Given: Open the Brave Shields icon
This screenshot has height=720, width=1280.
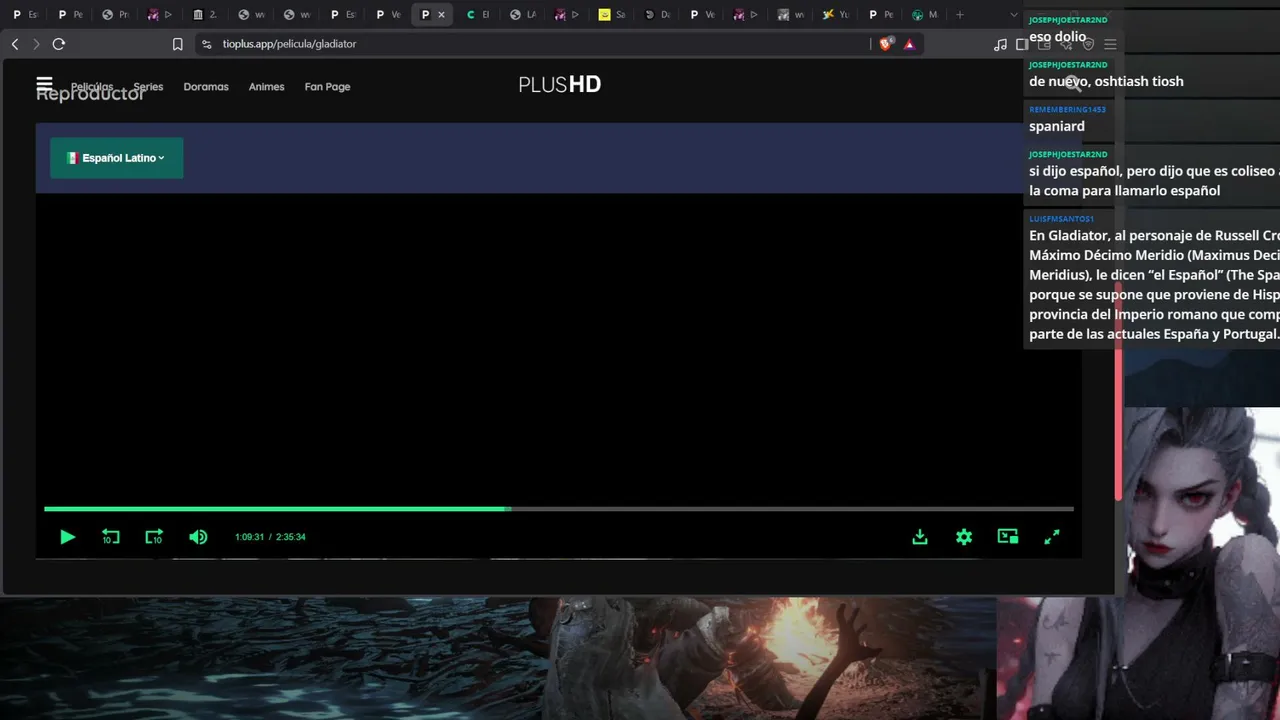Looking at the screenshot, I should [x=886, y=44].
